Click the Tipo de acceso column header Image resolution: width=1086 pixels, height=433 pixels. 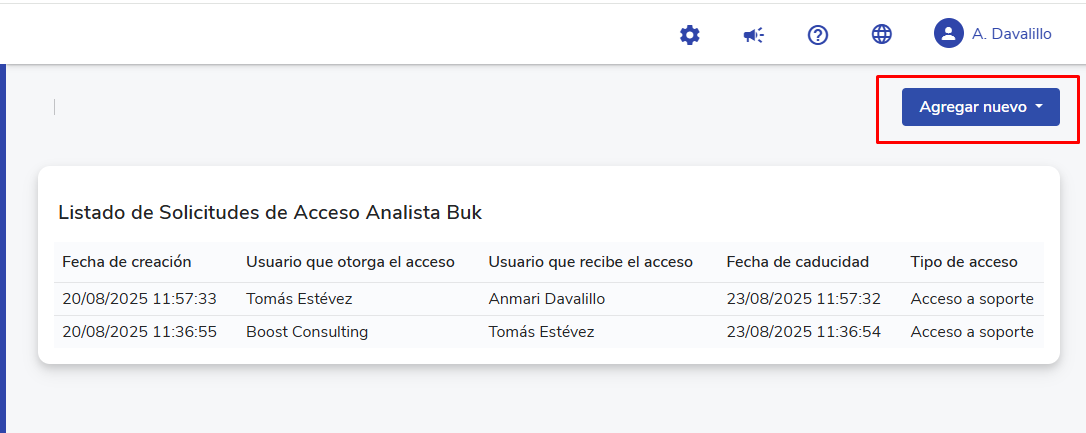(963, 262)
